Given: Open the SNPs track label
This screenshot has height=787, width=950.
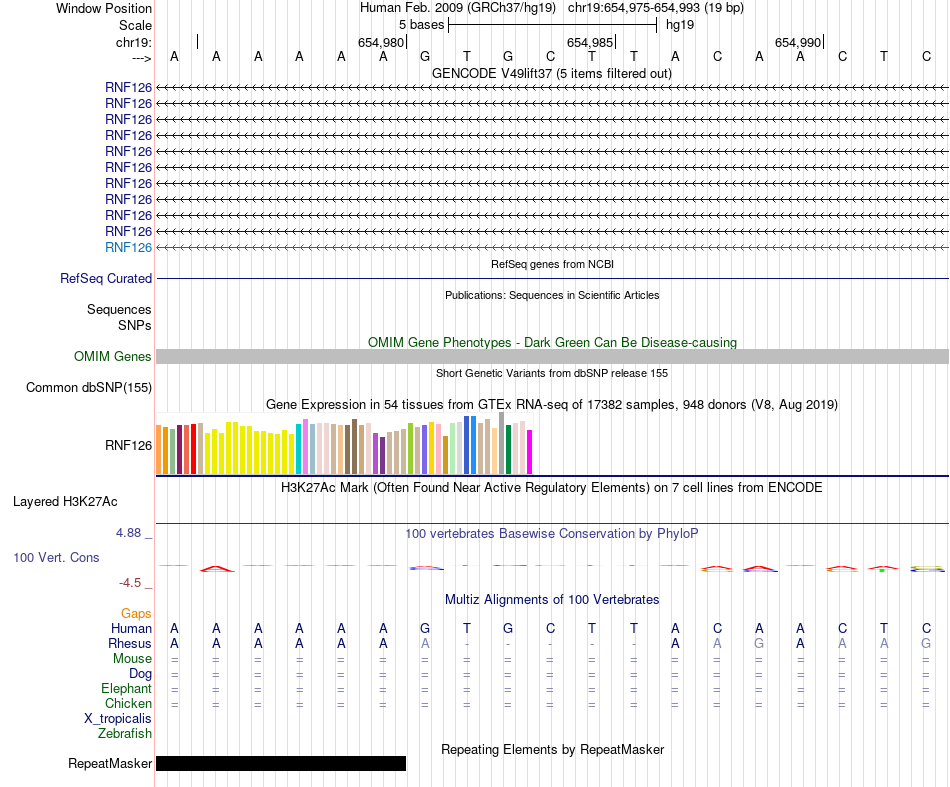Looking at the screenshot, I should pyautogui.click(x=135, y=325).
